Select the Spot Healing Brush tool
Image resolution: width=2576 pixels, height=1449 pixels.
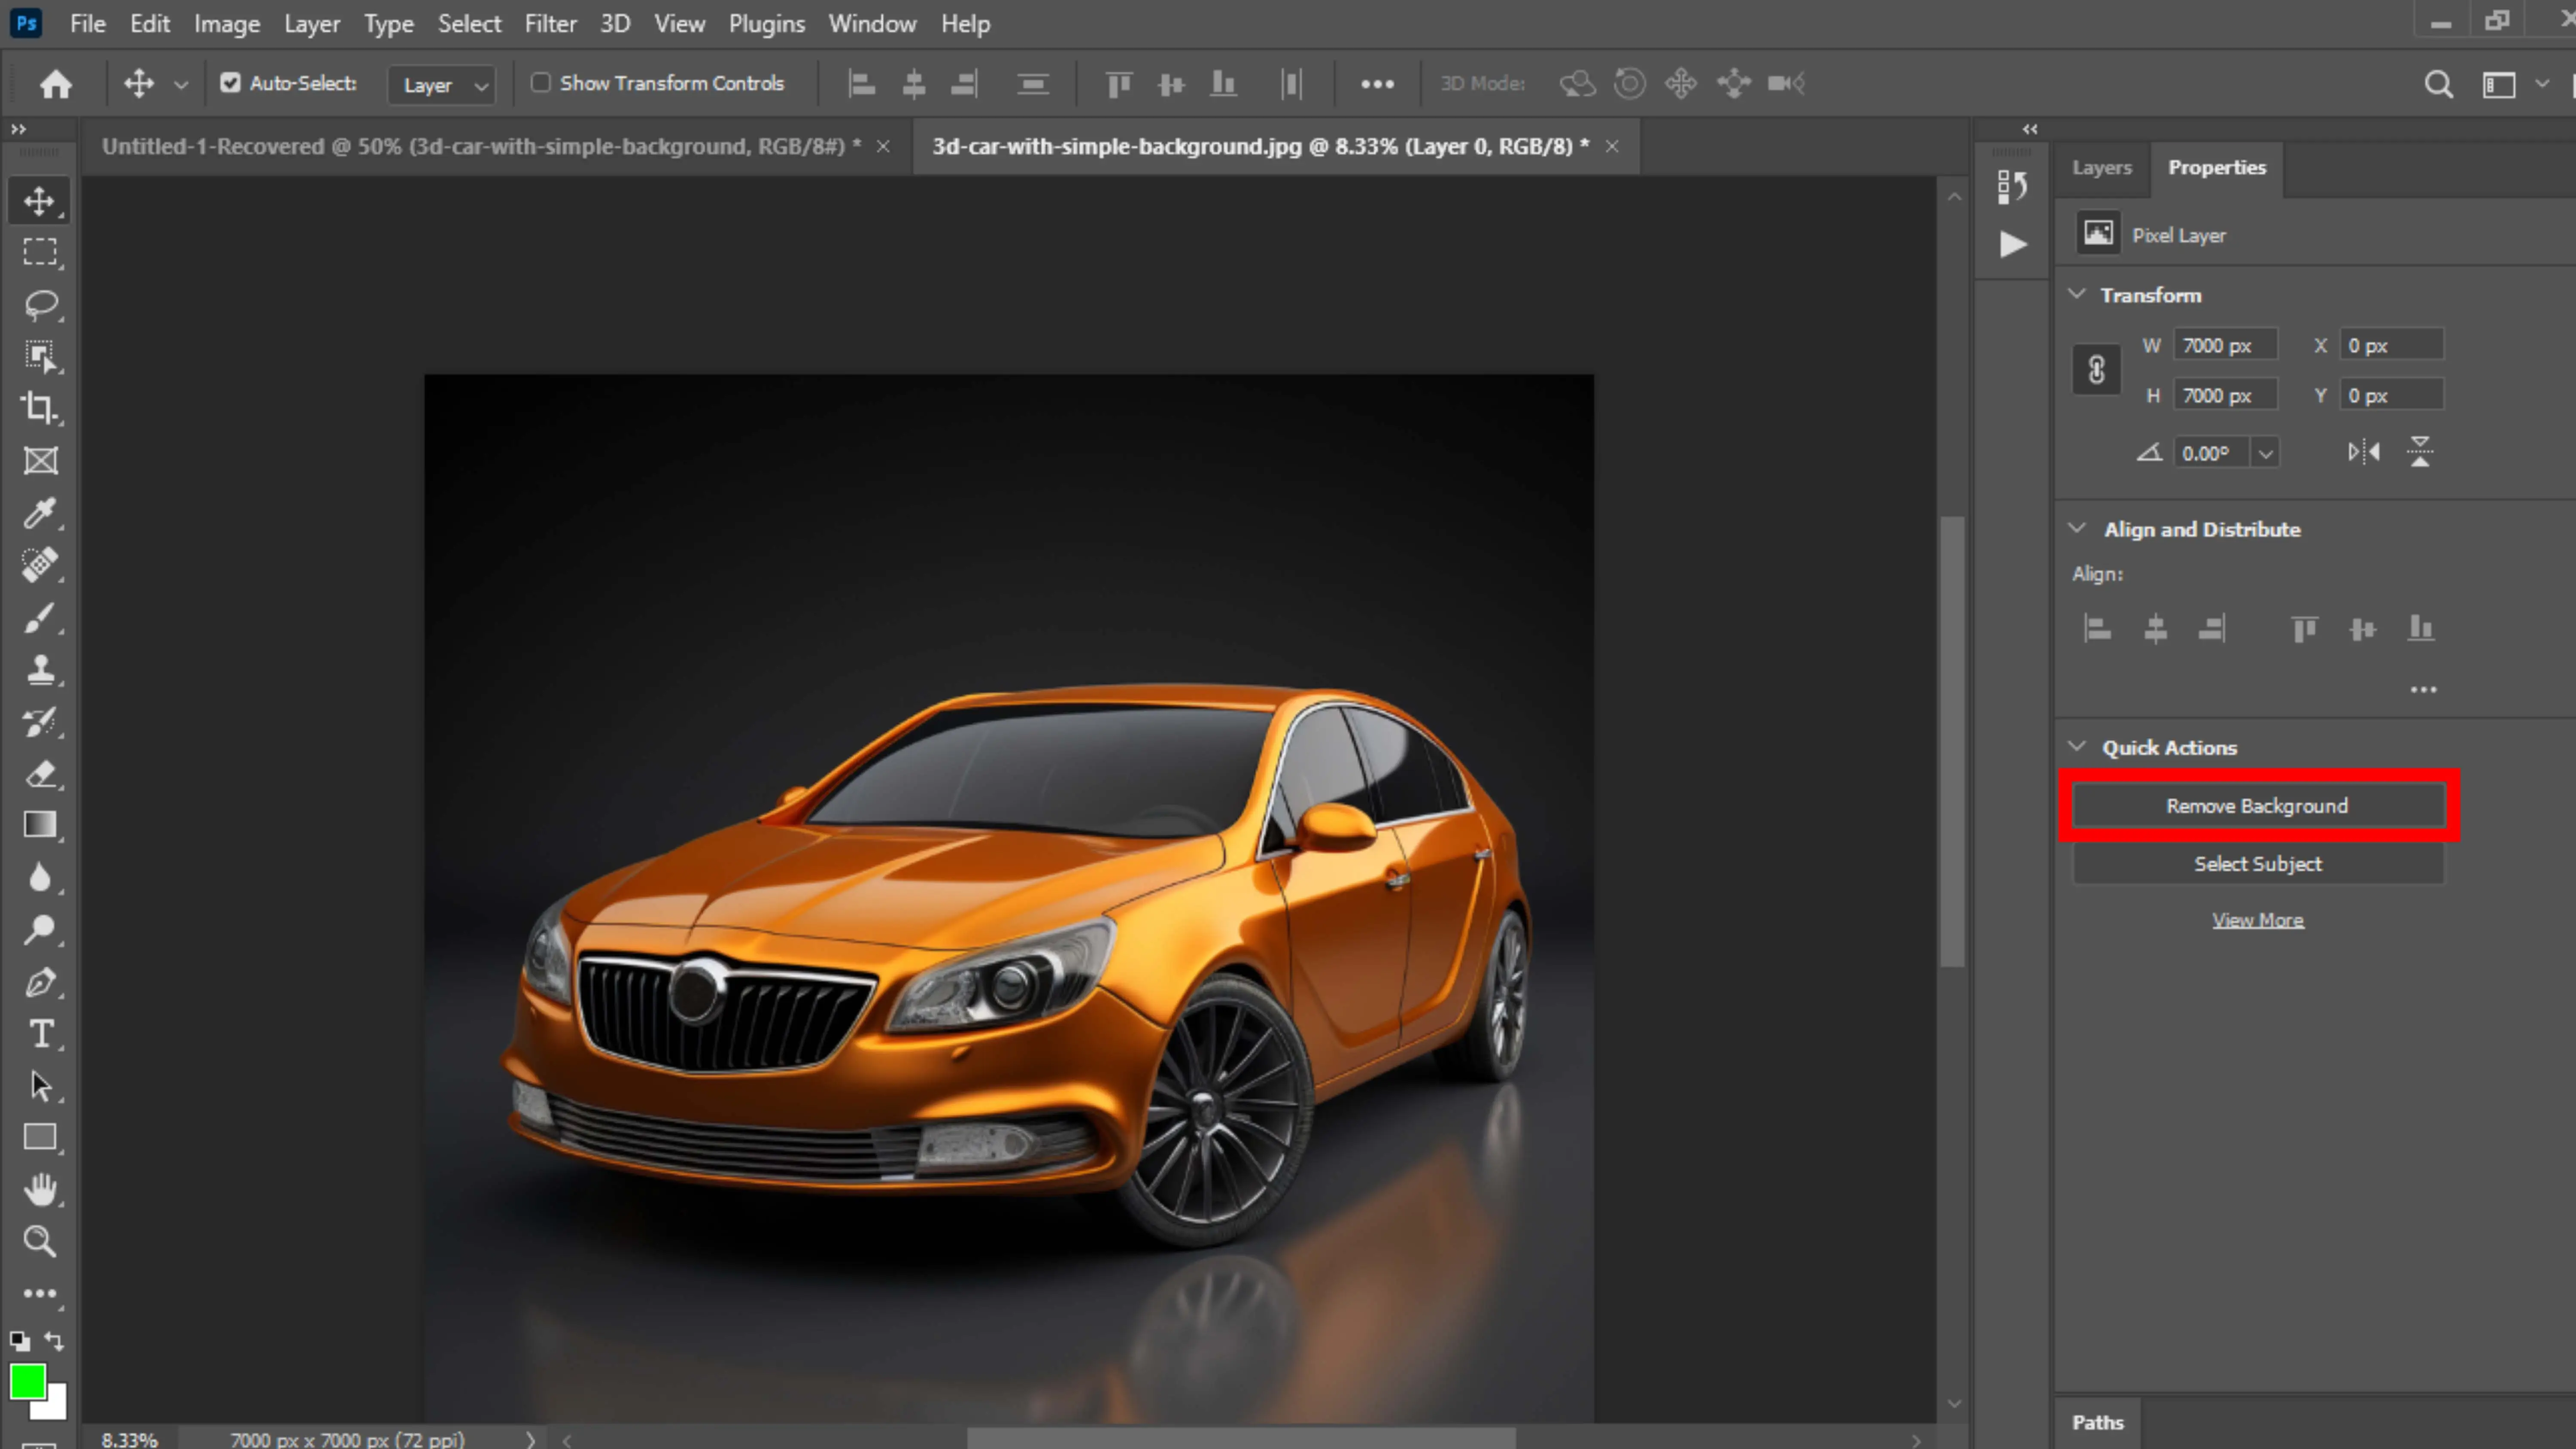click(40, 565)
